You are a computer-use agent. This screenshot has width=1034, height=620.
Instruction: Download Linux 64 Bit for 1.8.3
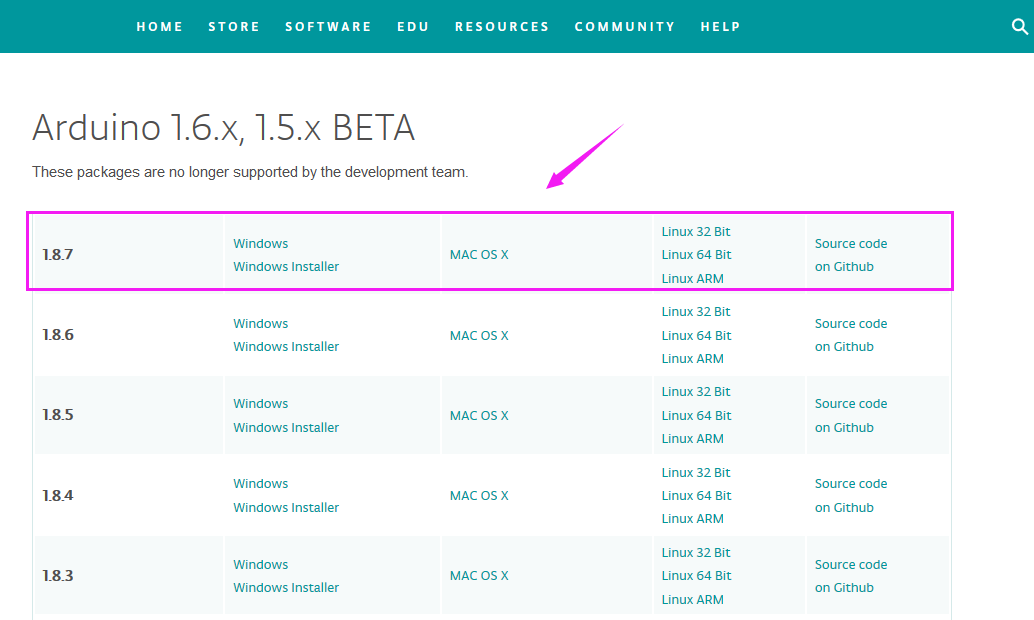(696, 576)
